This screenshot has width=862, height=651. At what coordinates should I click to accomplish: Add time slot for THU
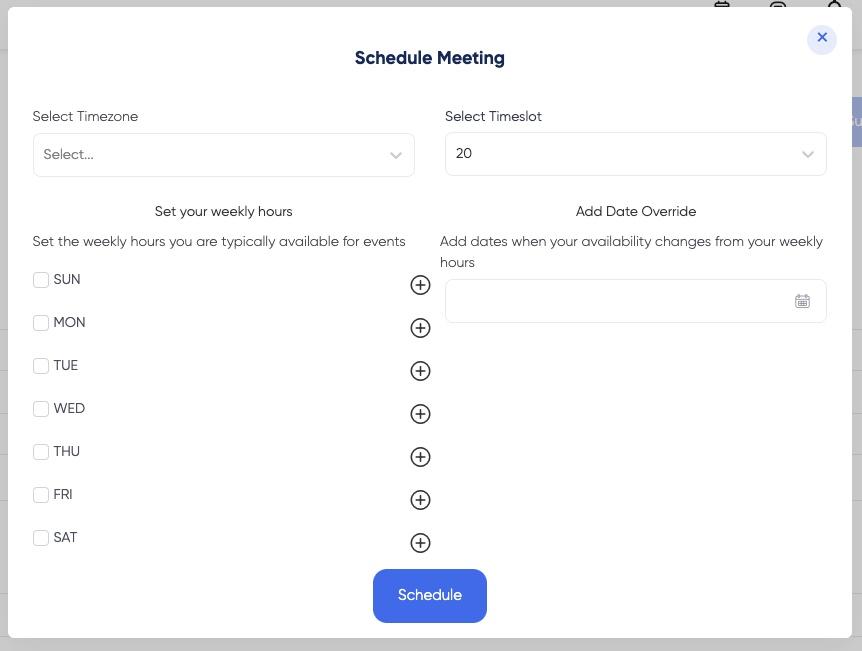(x=420, y=456)
